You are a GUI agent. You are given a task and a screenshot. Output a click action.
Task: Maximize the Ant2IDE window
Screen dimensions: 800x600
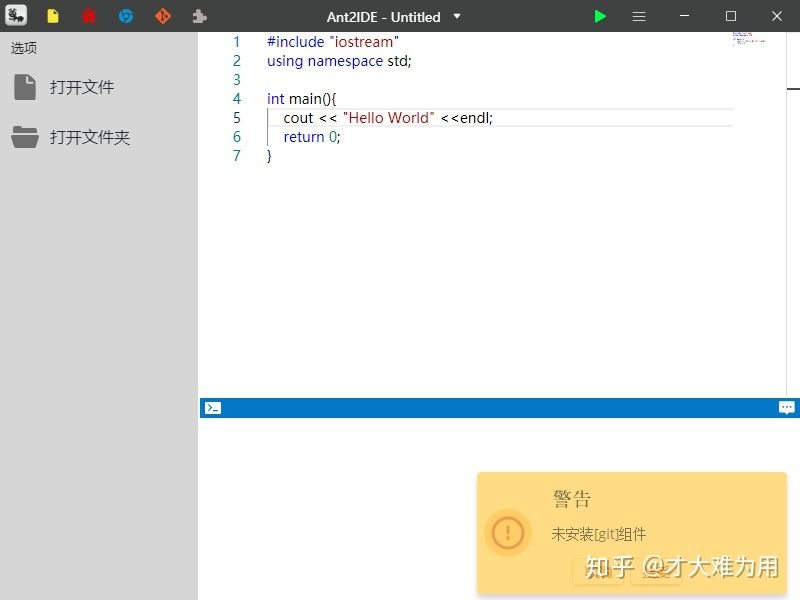731,16
